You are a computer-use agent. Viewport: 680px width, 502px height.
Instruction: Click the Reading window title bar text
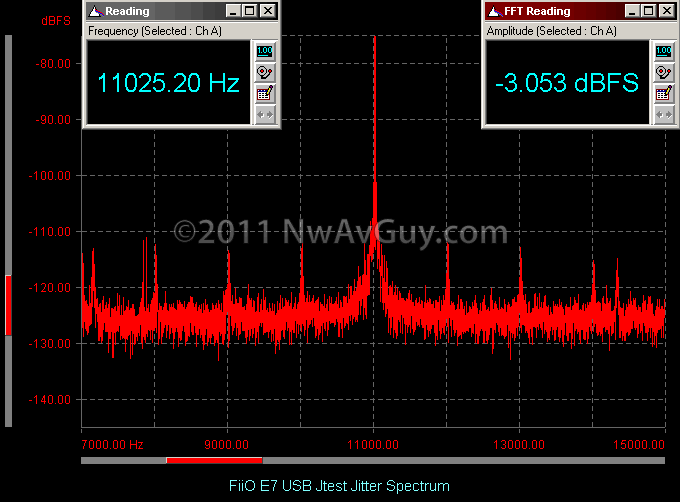[x=127, y=11]
